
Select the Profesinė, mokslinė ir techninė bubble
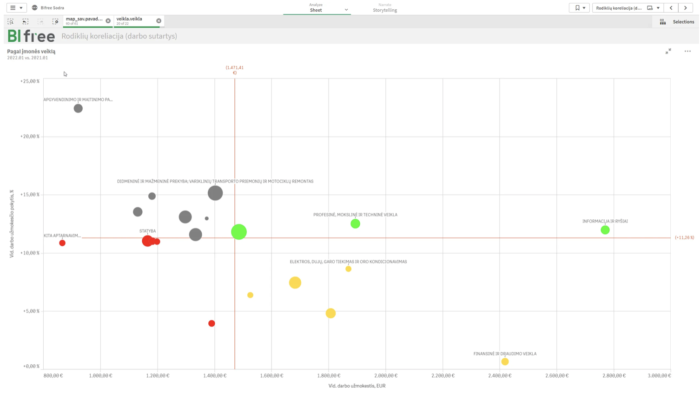355,224
